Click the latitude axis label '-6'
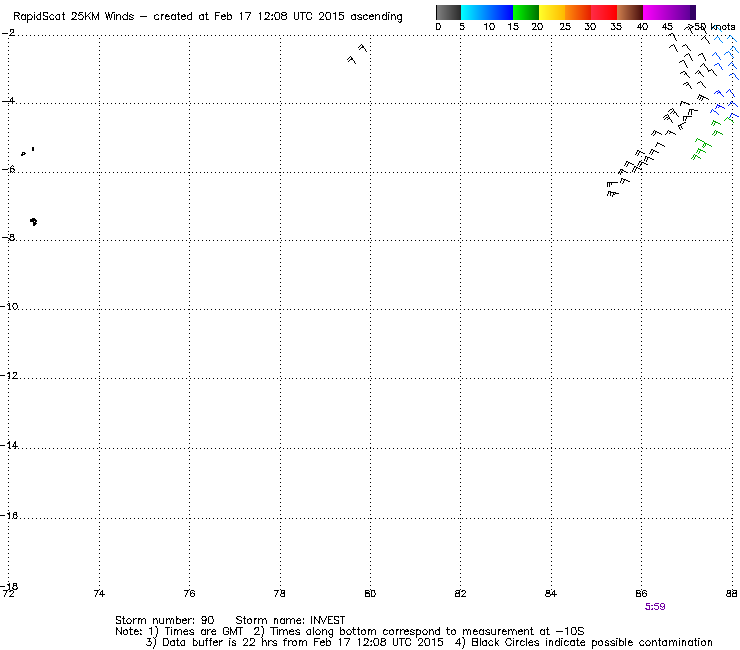This screenshot has width=740, height=650. click(8, 169)
